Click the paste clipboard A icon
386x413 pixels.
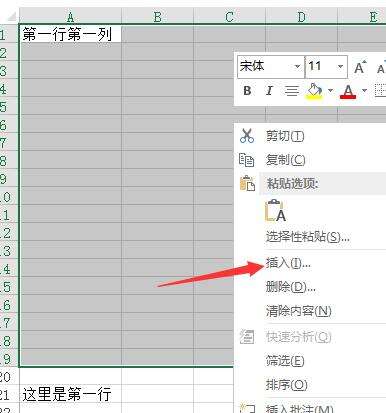pos(276,211)
